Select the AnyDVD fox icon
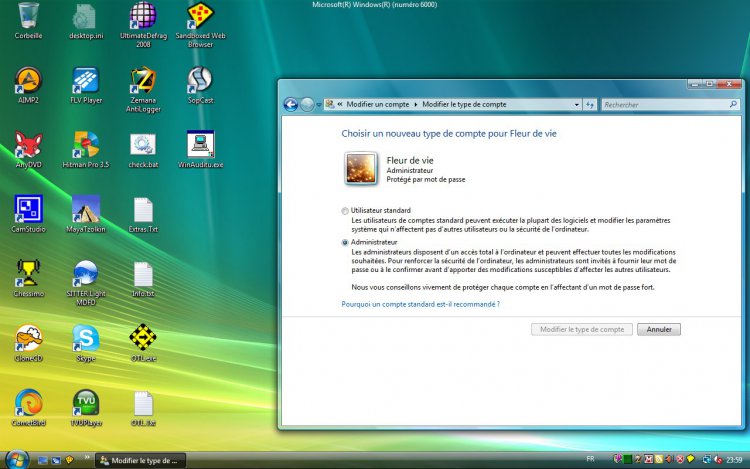 (x=28, y=144)
